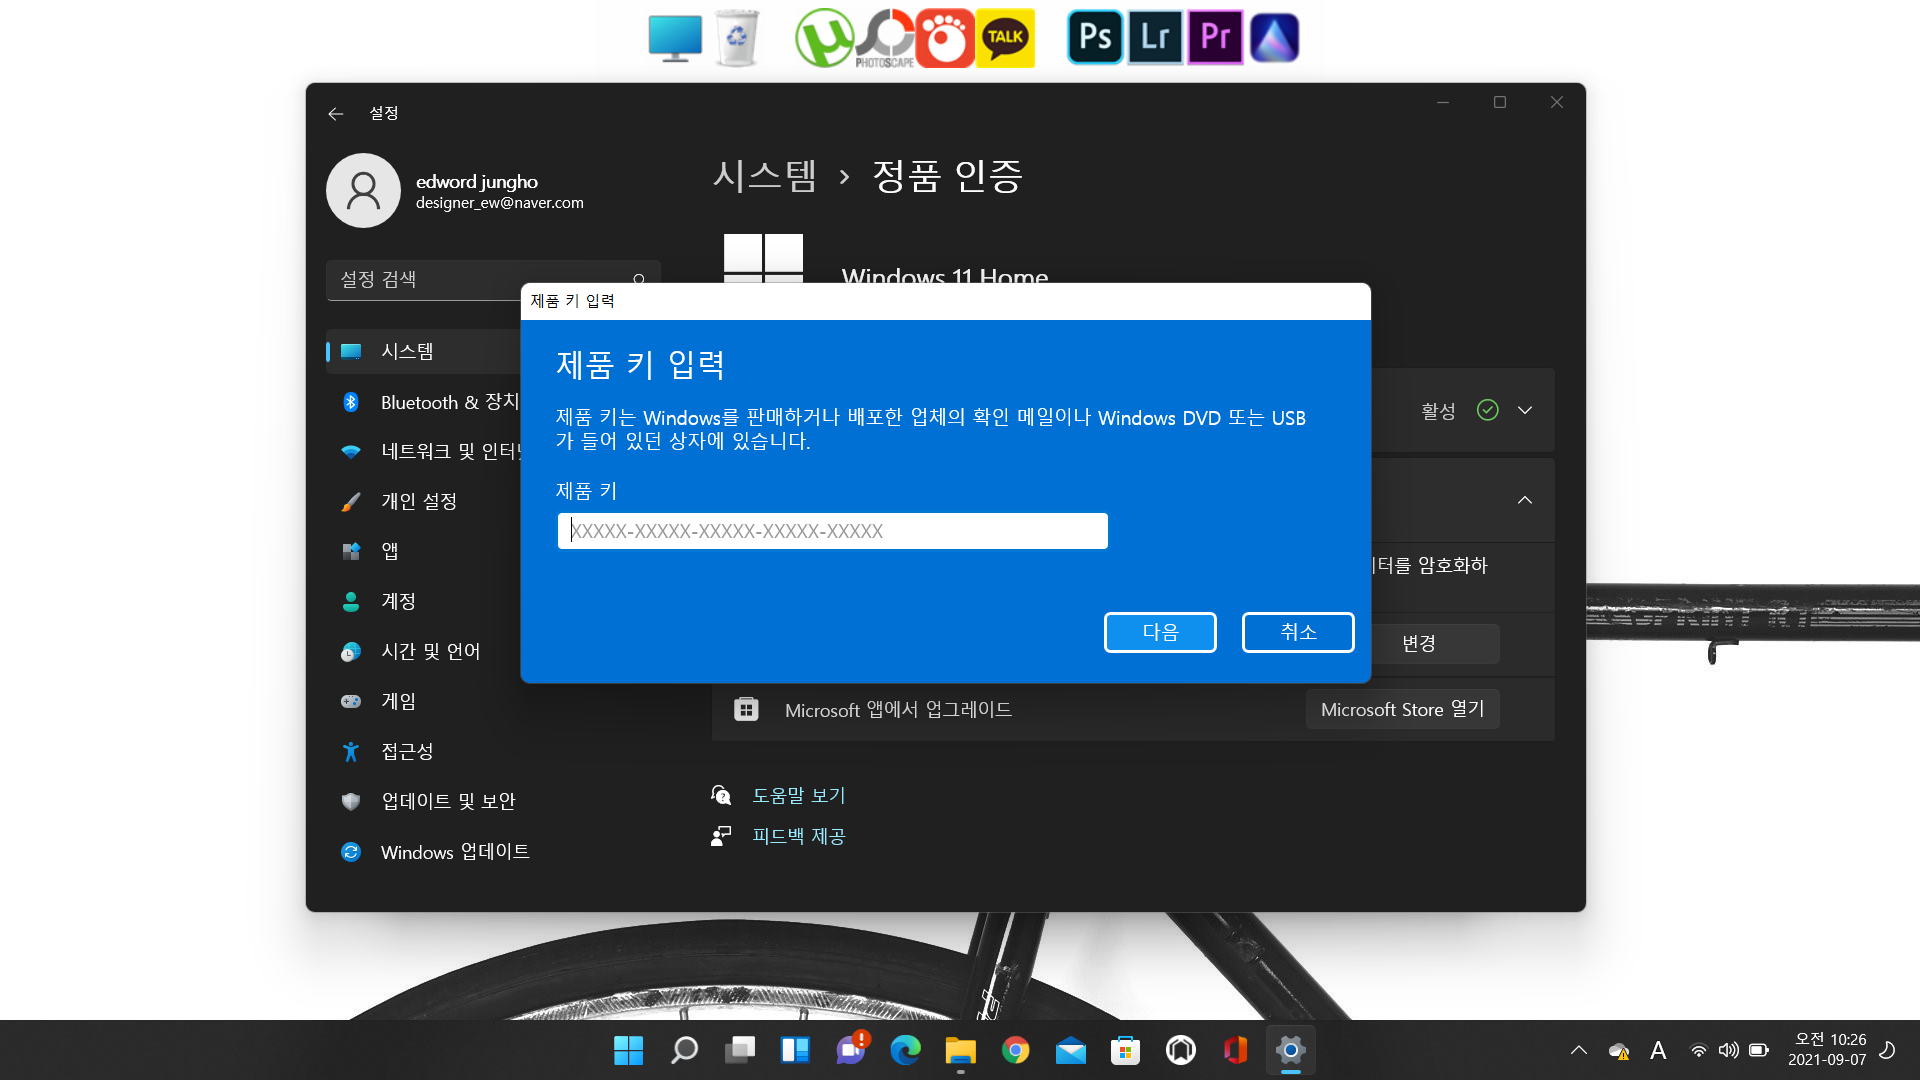Click the 제품 키 input field
The height and width of the screenshot is (1080, 1920).
click(832, 531)
